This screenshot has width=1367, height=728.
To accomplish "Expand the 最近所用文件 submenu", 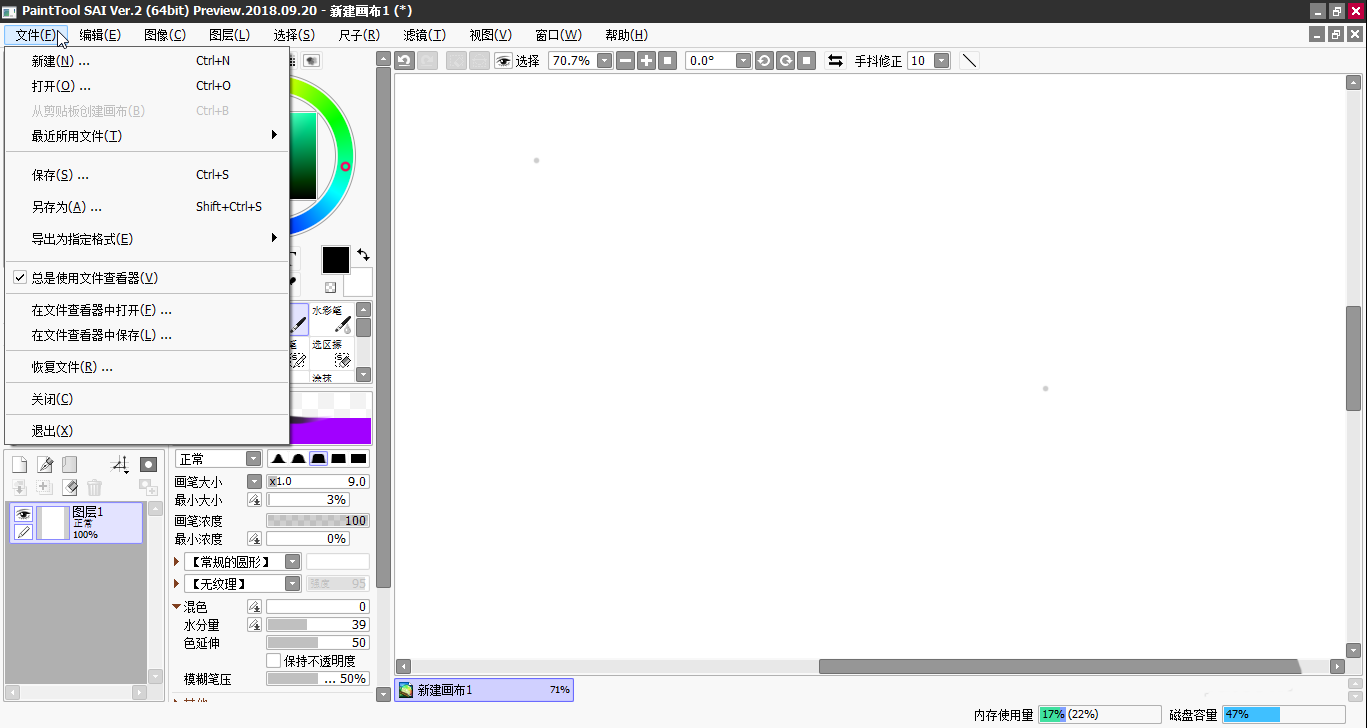I will pos(146,136).
